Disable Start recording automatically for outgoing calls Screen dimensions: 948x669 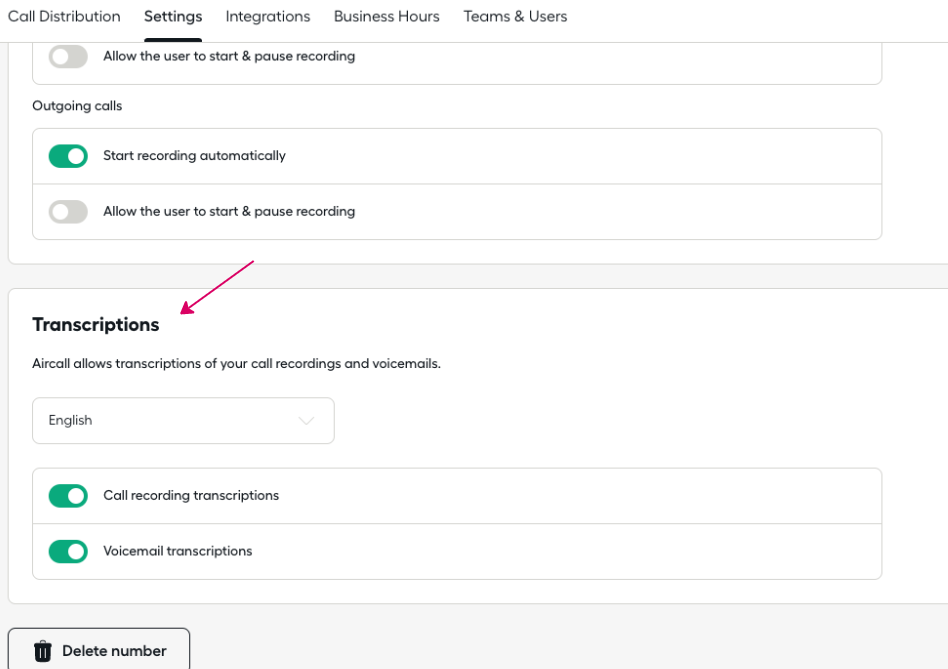click(x=68, y=156)
